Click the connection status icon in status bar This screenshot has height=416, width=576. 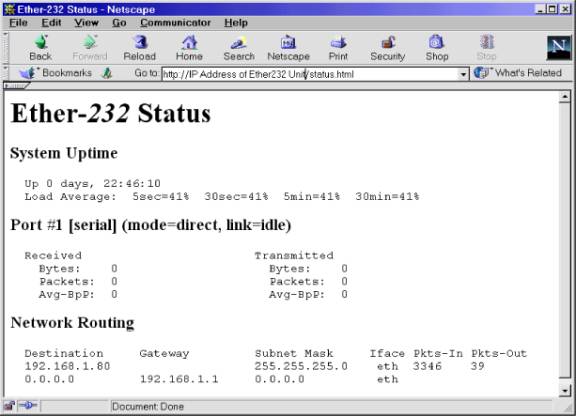[28, 406]
